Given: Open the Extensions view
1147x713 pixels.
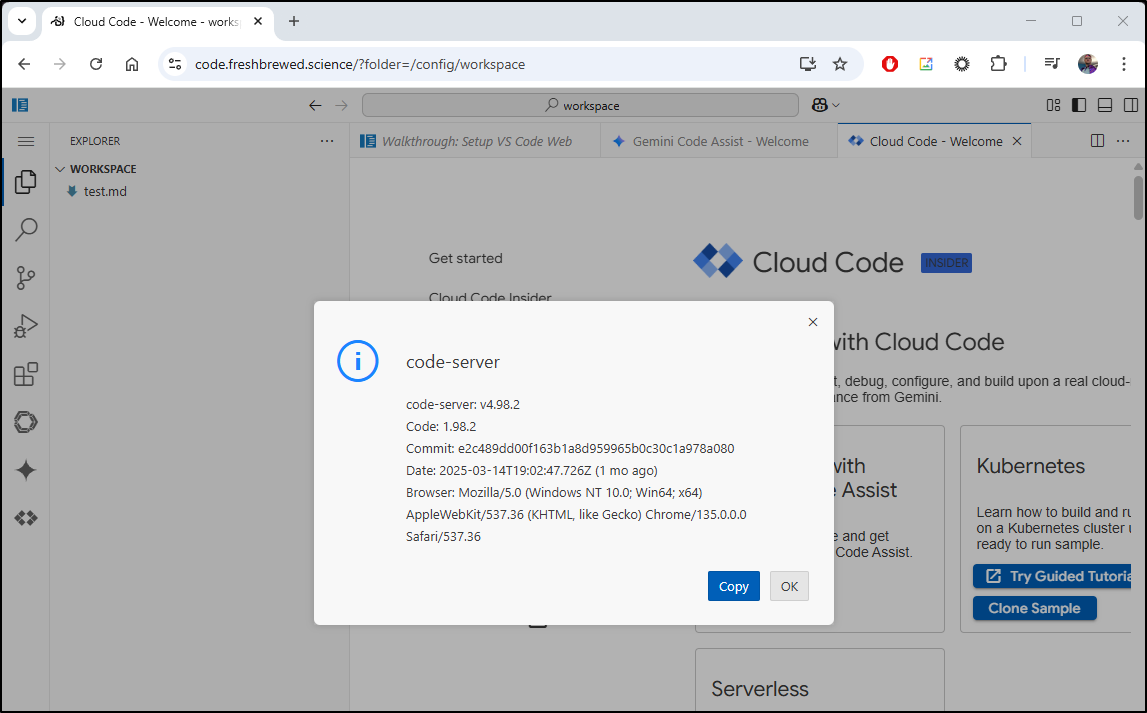Looking at the screenshot, I should (26, 374).
